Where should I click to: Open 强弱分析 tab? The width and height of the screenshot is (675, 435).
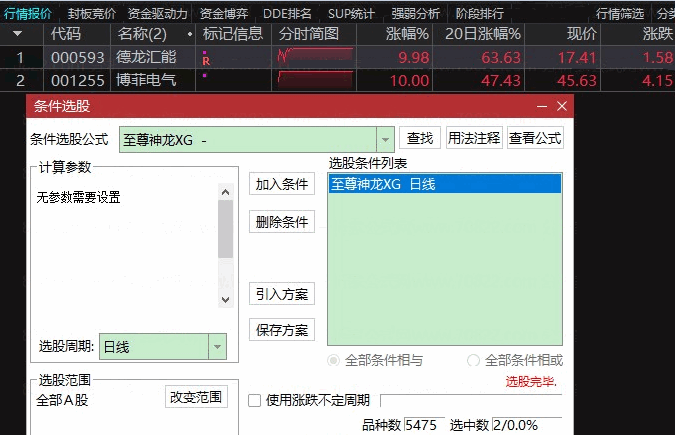(x=415, y=14)
